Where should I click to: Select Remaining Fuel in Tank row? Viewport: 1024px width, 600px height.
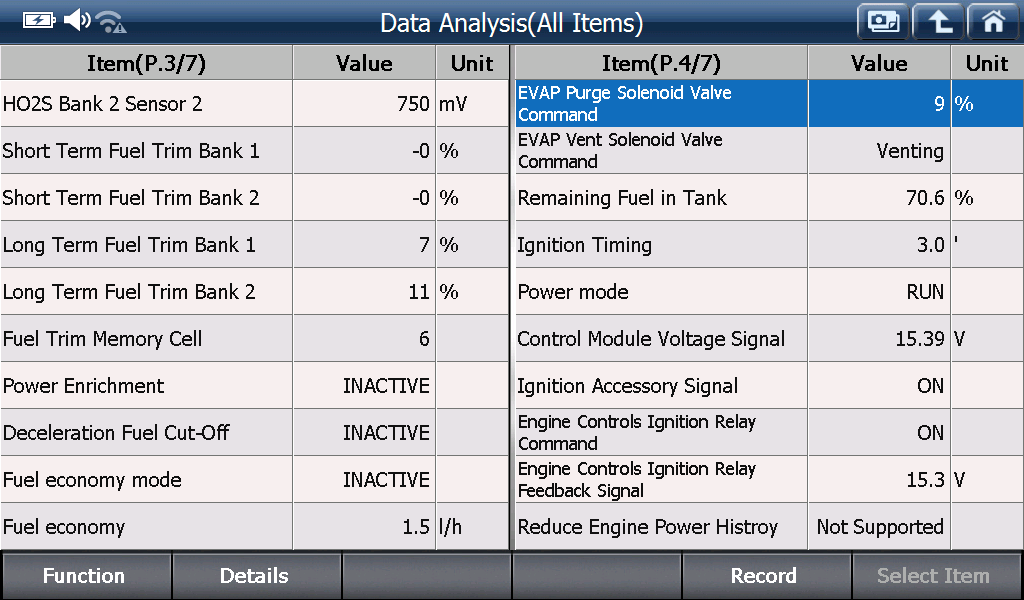(769, 197)
